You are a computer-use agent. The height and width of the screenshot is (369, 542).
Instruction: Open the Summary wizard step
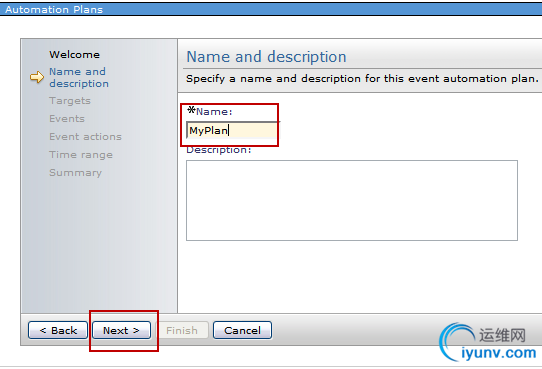(75, 172)
